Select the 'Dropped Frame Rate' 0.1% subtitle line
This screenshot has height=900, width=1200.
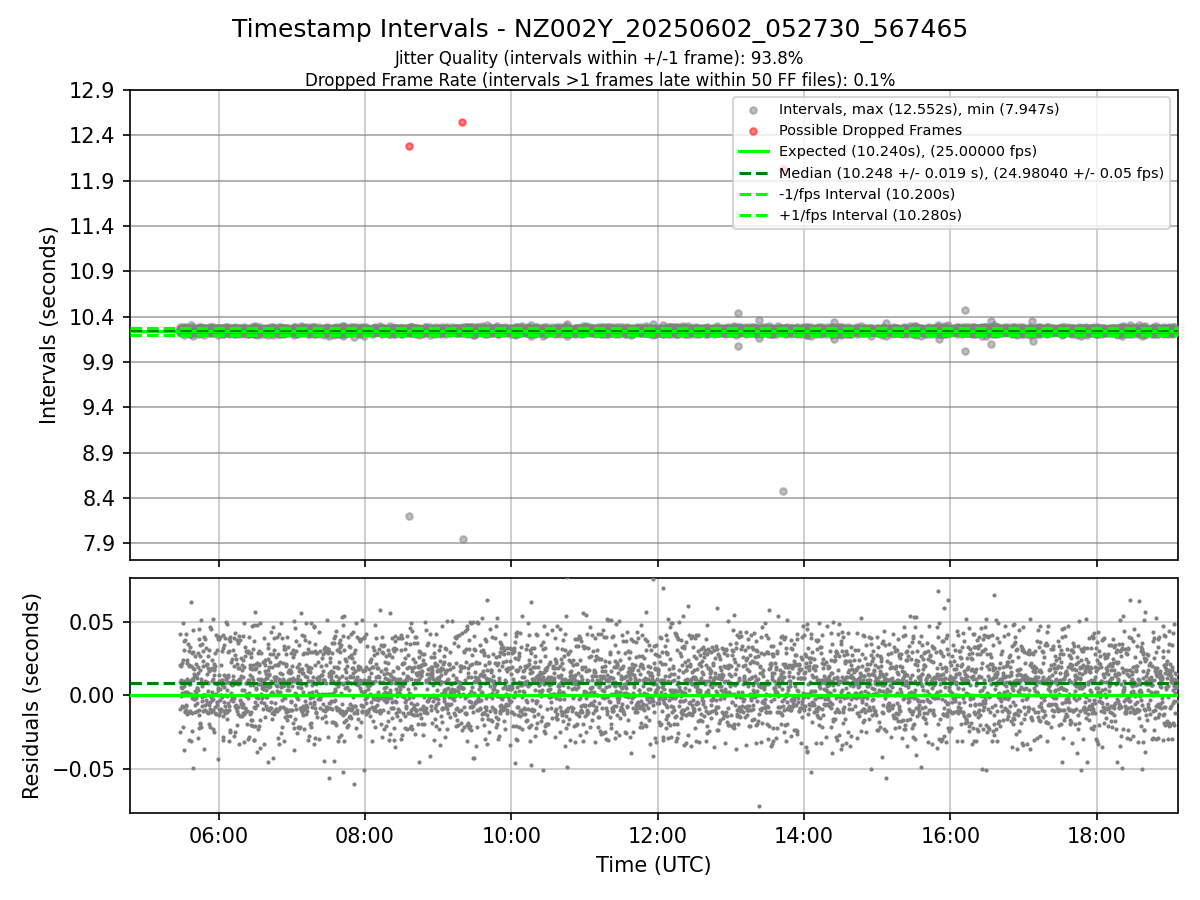(x=600, y=80)
